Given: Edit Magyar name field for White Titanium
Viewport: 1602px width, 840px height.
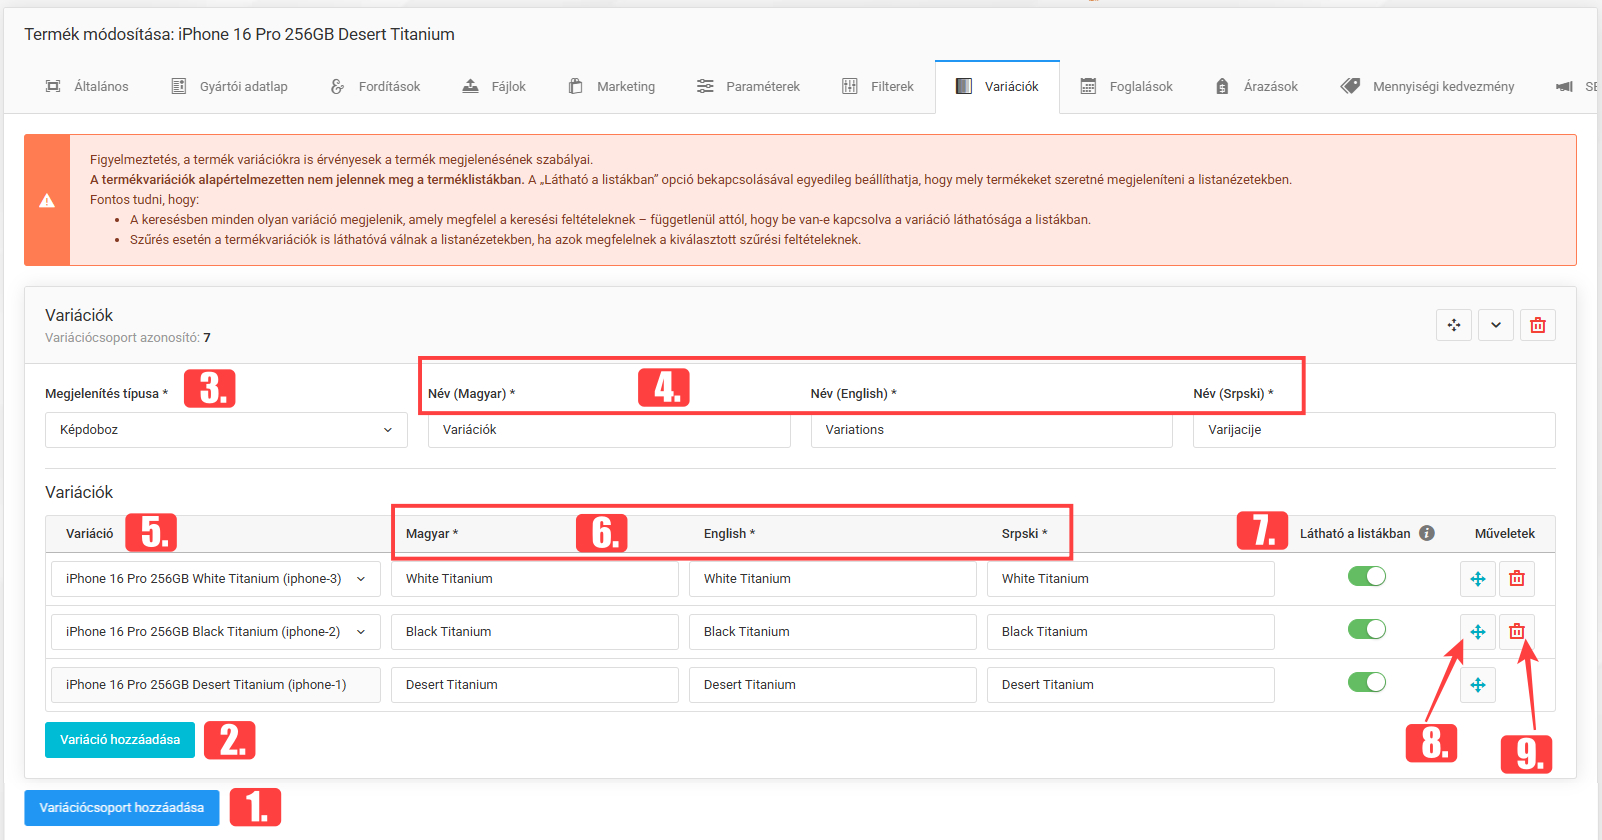Looking at the screenshot, I should pos(535,579).
